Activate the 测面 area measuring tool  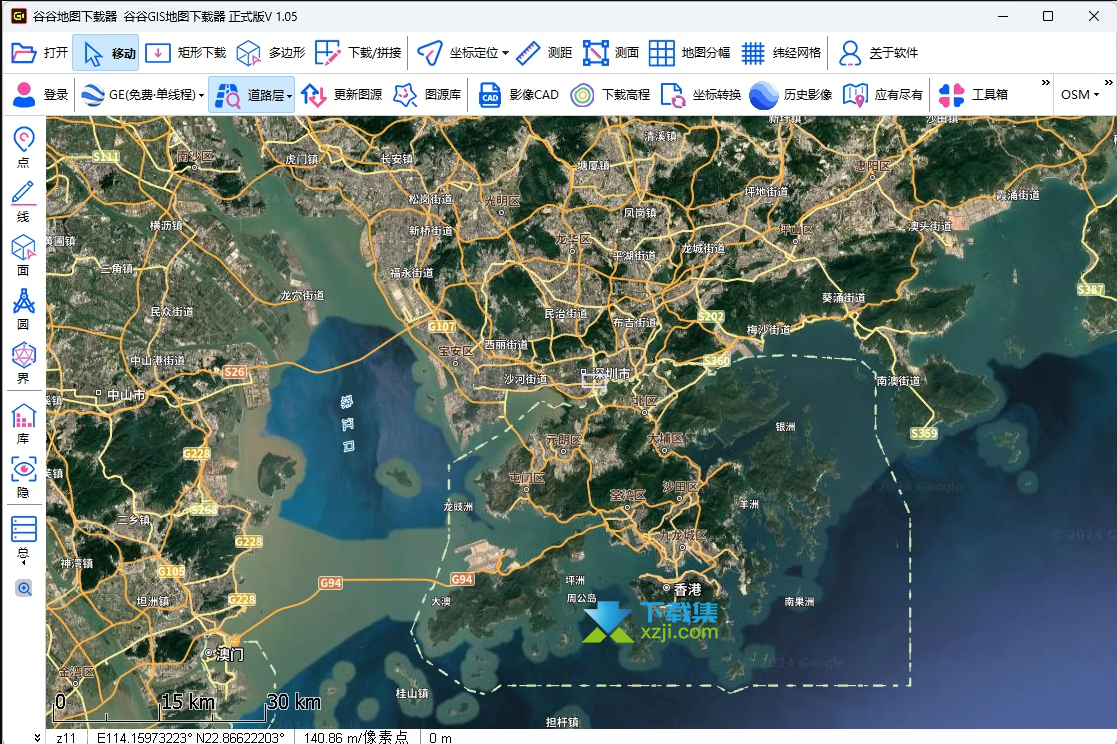[611, 53]
